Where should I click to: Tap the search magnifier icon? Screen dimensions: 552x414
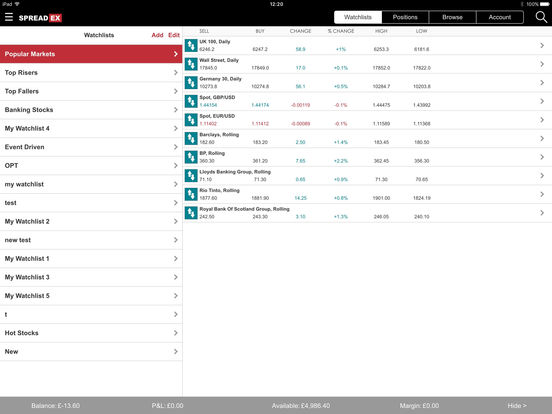pos(541,17)
